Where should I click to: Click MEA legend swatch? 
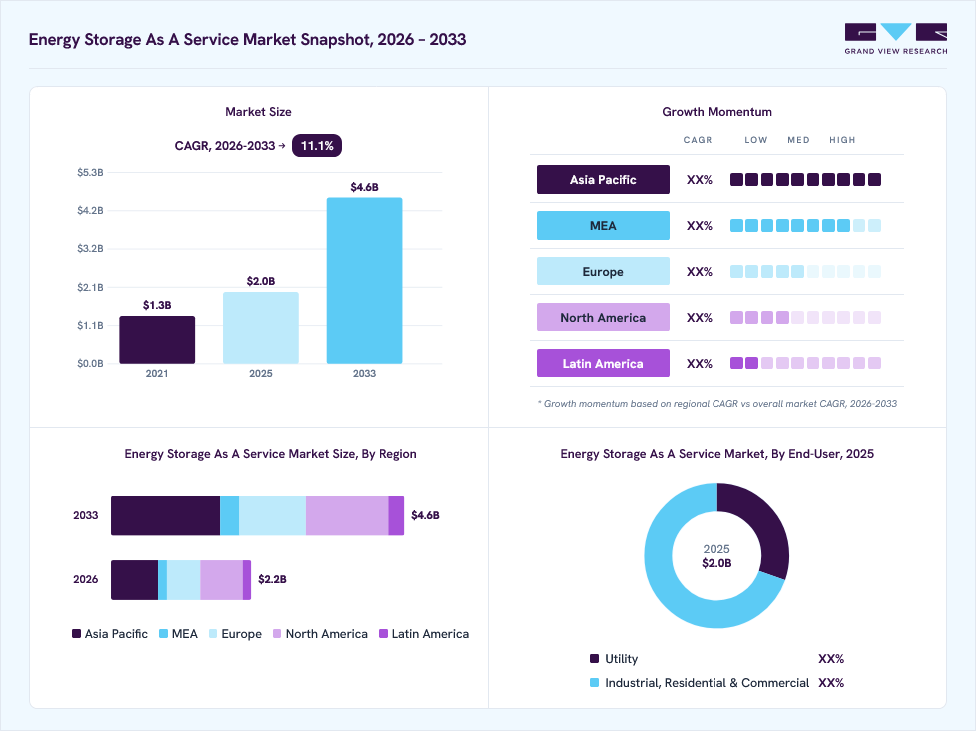[164, 634]
